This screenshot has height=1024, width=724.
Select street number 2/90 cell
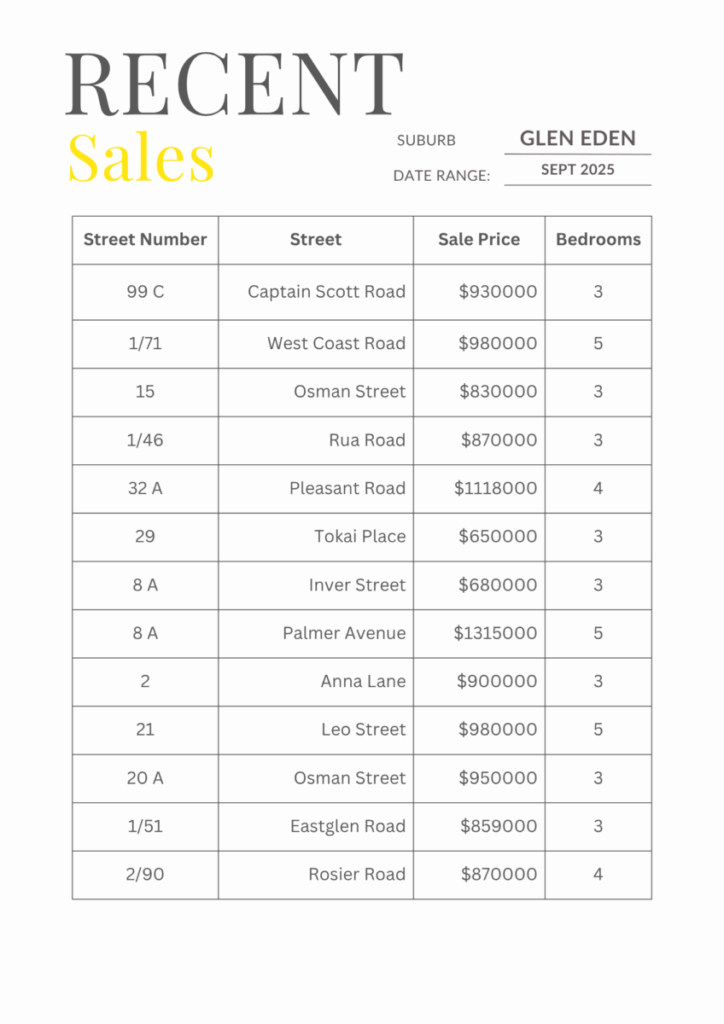point(145,874)
